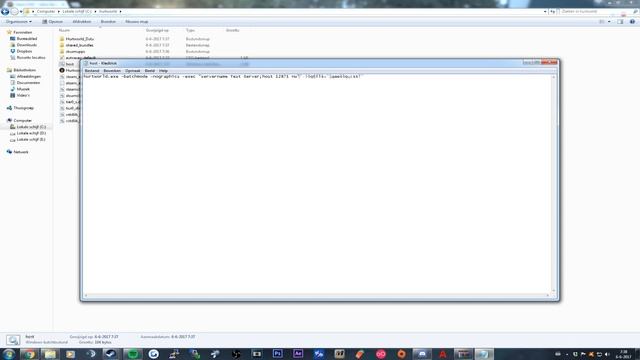Click the Nieuwe map toolbar button

click(137, 22)
